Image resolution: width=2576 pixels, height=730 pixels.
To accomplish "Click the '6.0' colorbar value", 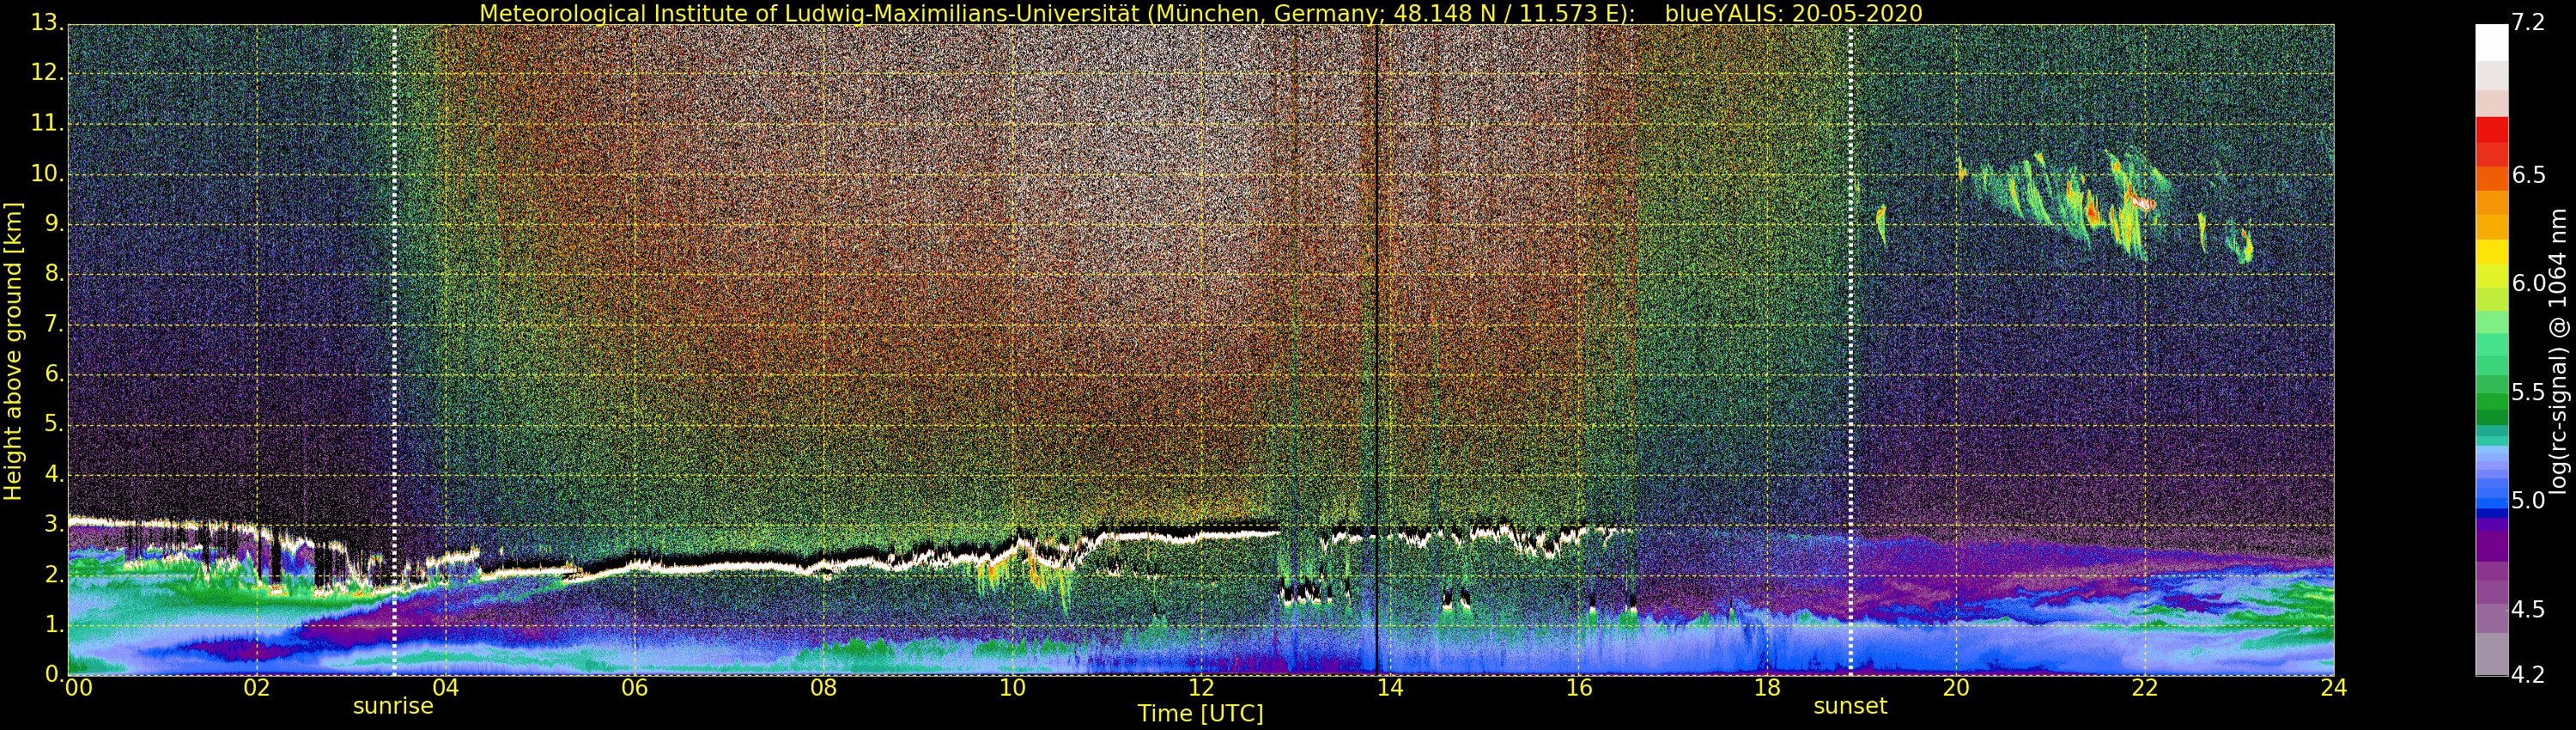I will tap(2529, 283).
